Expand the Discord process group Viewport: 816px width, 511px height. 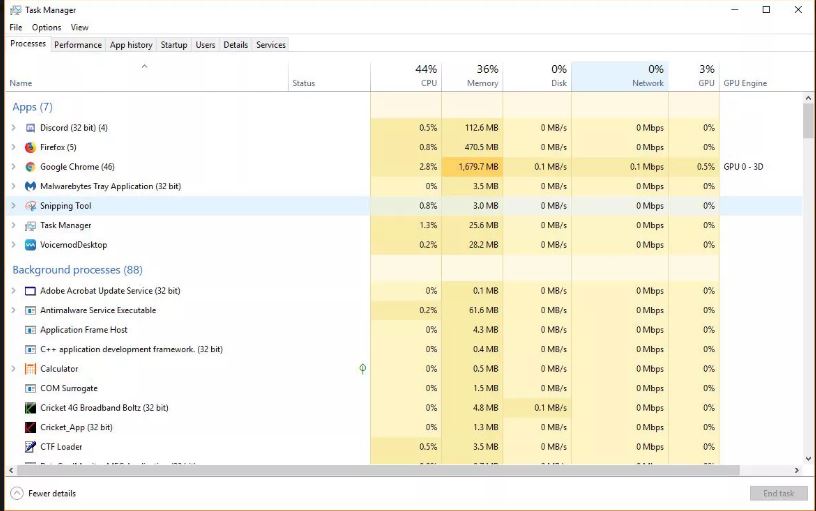pyautogui.click(x=14, y=128)
